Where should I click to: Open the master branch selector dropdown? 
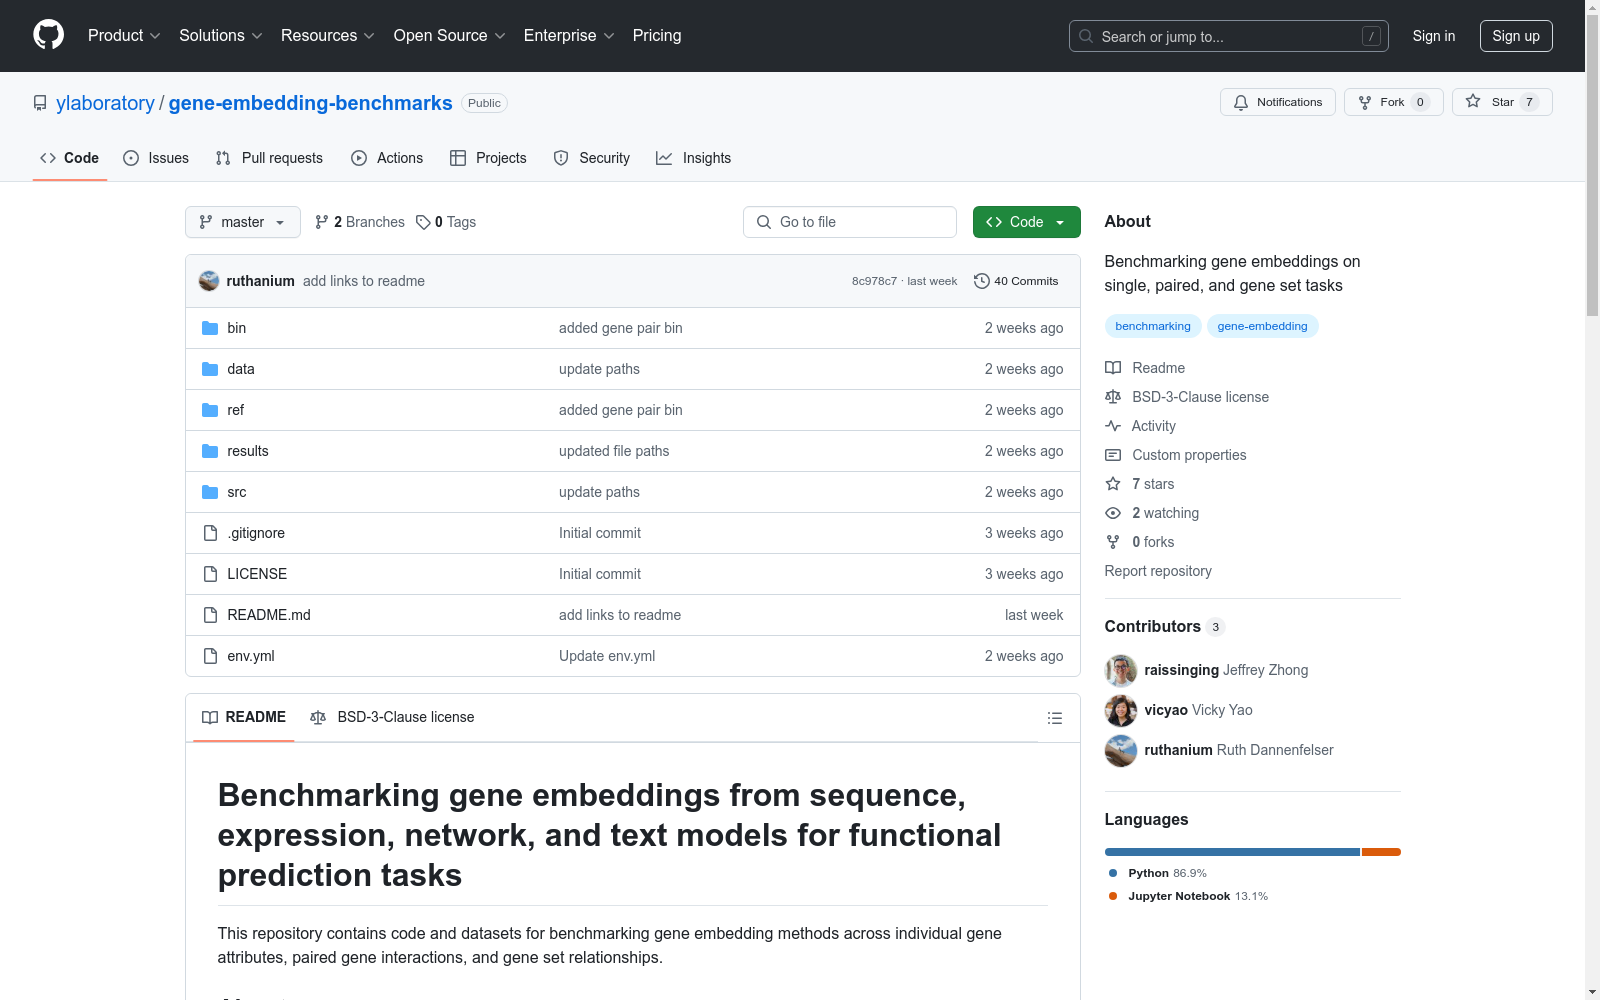[x=243, y=222]
